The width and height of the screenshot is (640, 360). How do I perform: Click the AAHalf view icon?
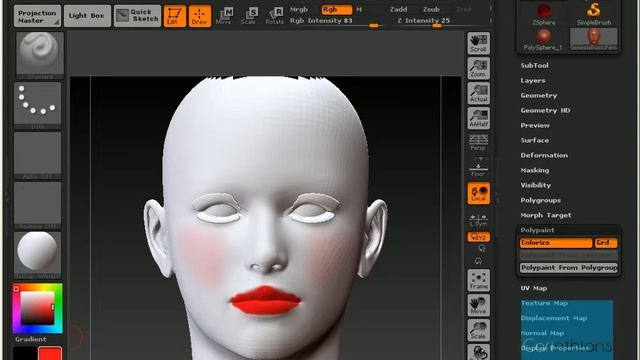[478, 118]
